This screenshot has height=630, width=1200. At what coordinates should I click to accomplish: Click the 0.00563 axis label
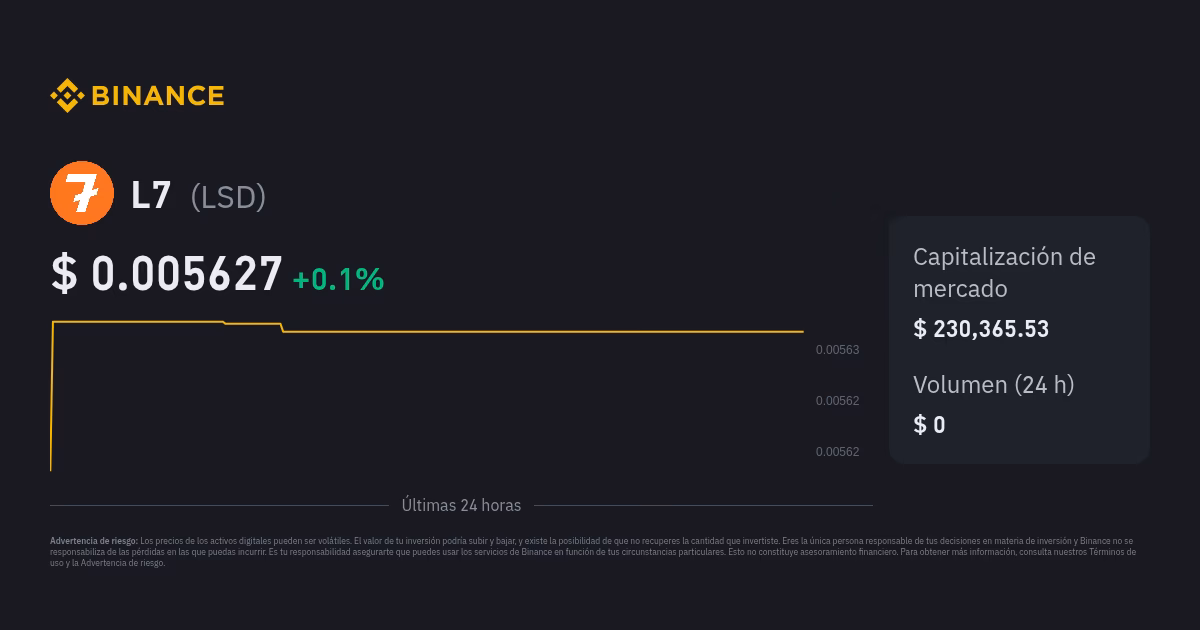[x=837, y=350]
